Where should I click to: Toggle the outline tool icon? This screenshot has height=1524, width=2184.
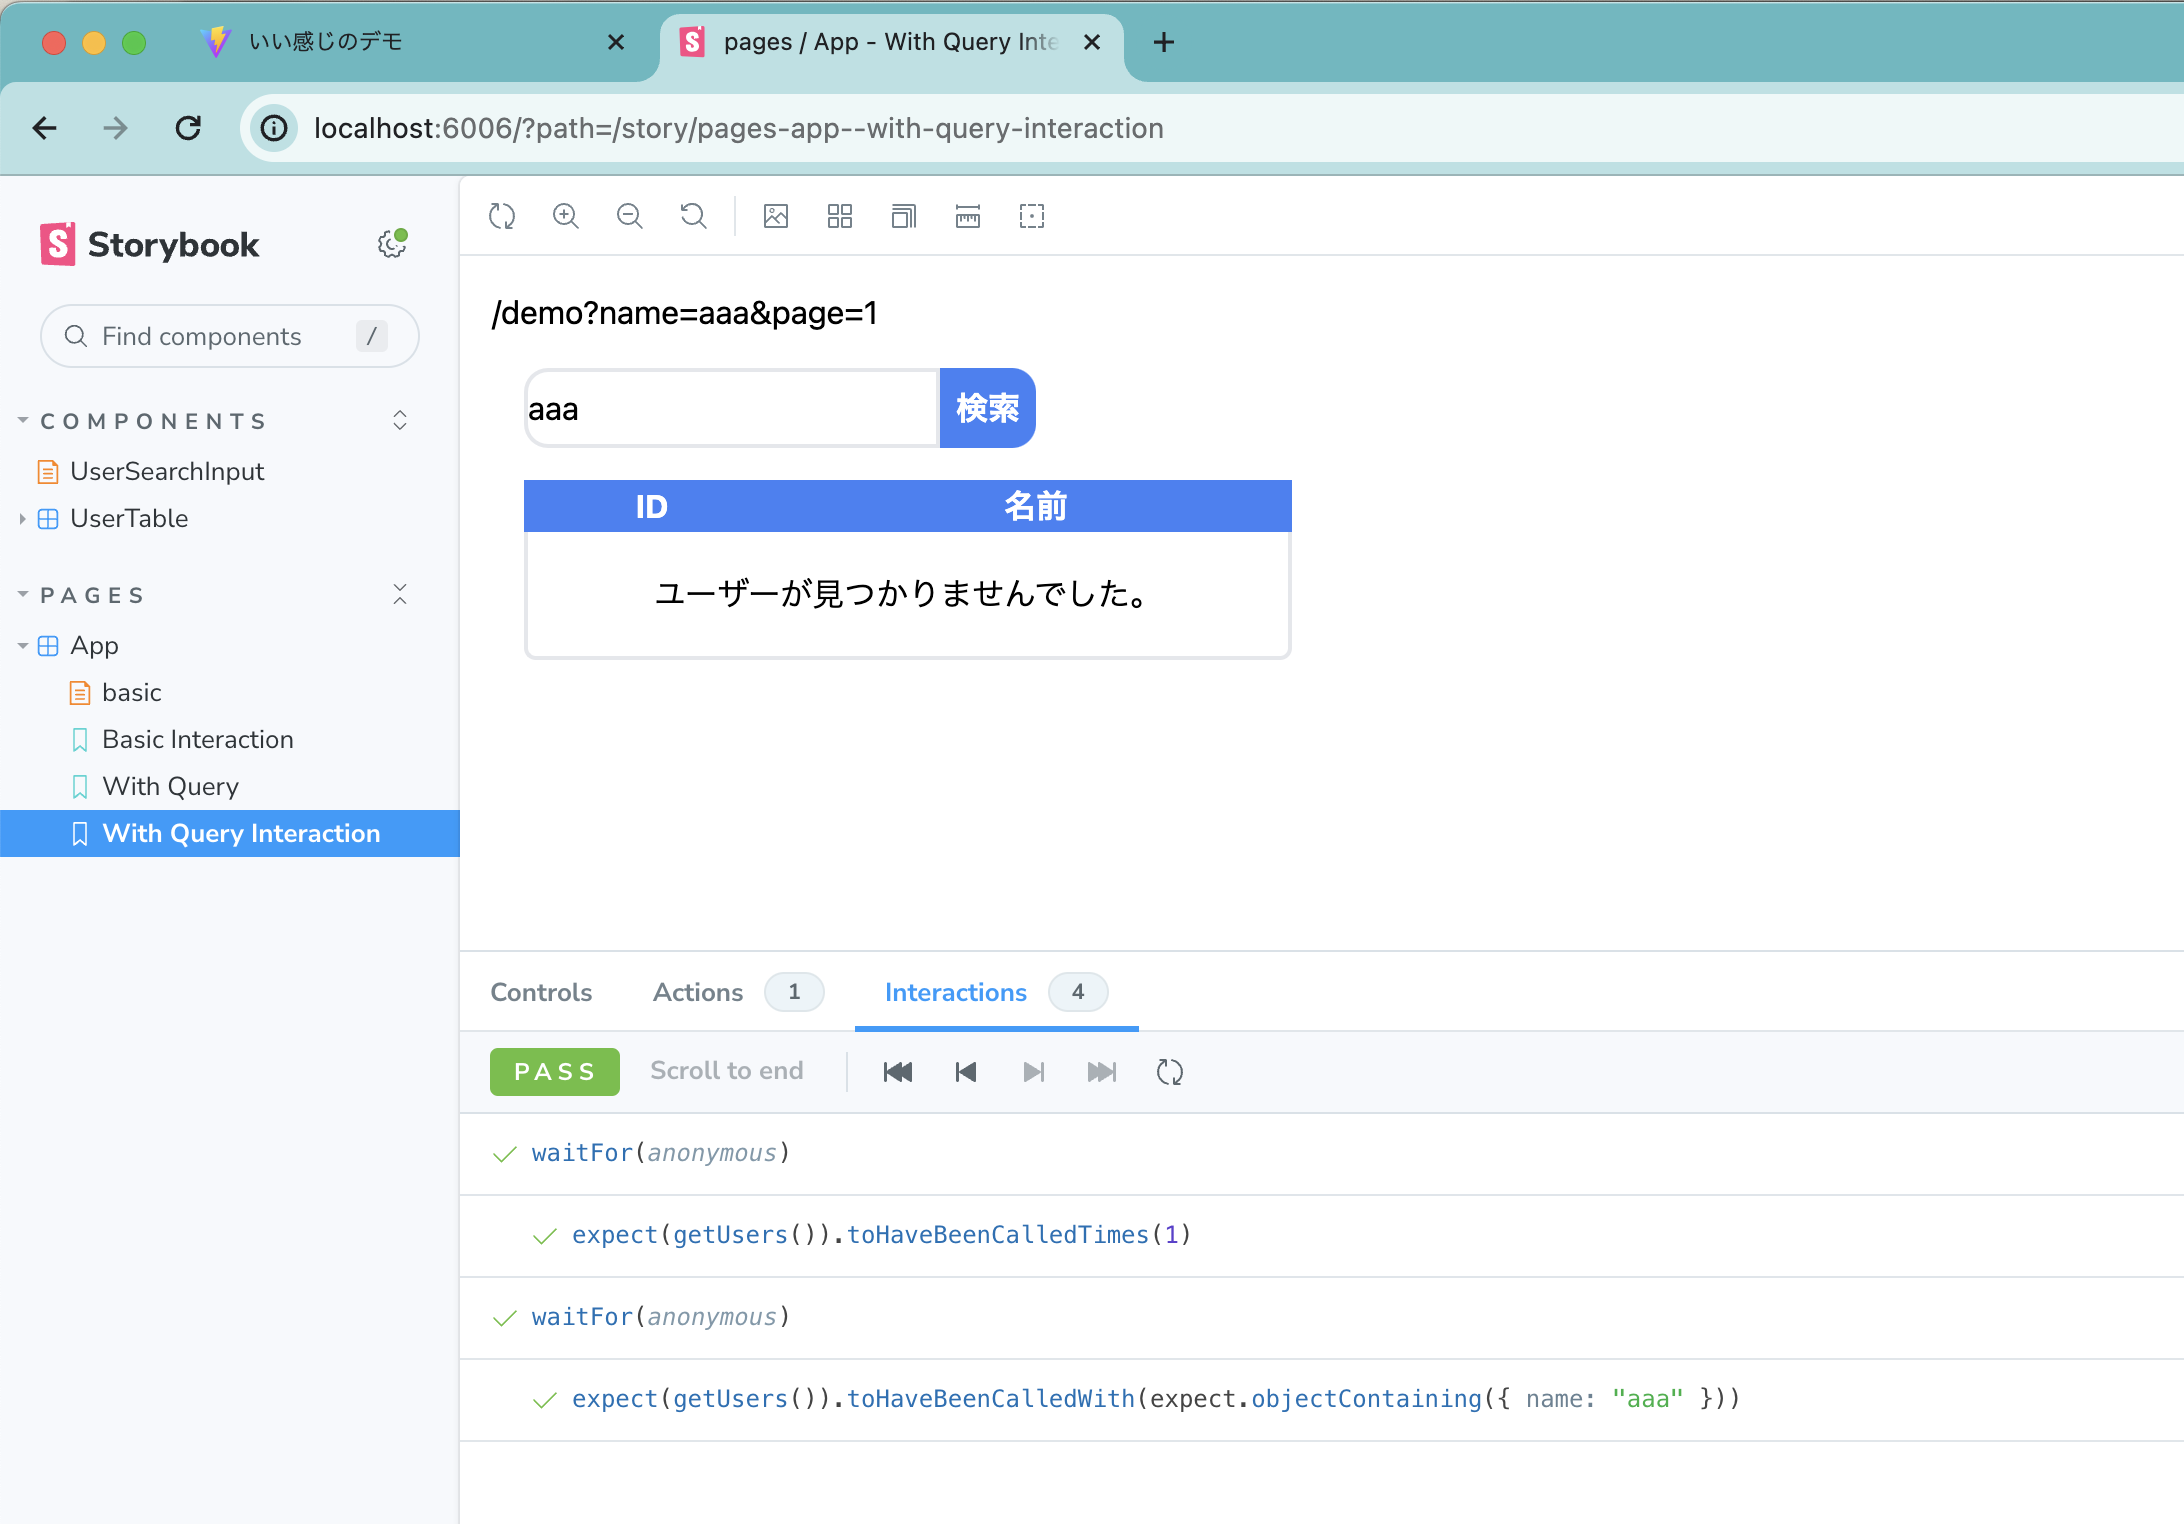coord(1032,216)
